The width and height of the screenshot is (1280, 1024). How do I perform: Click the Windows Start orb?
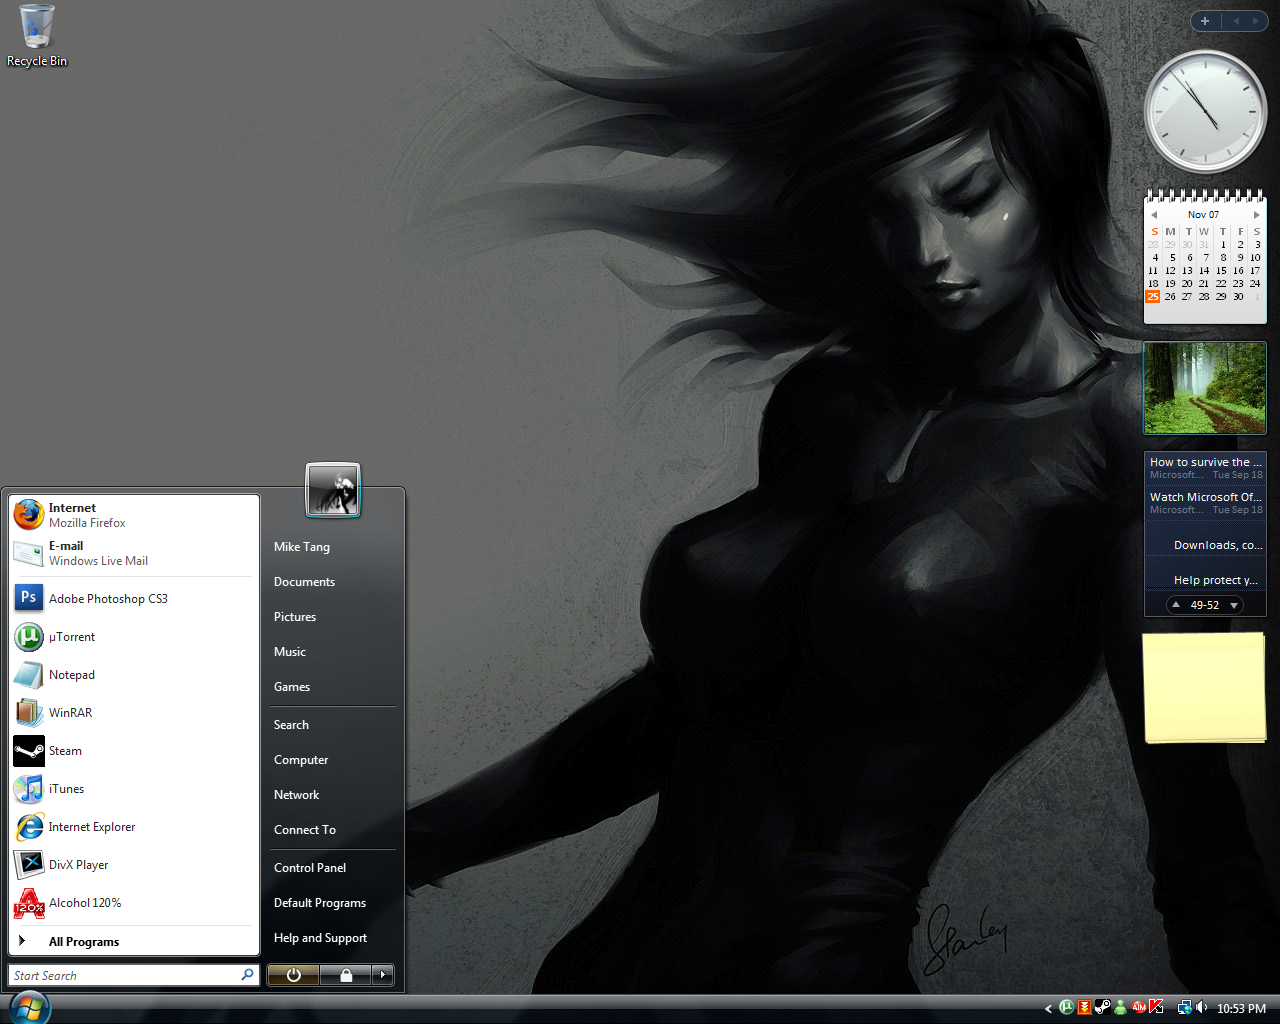29,1007
